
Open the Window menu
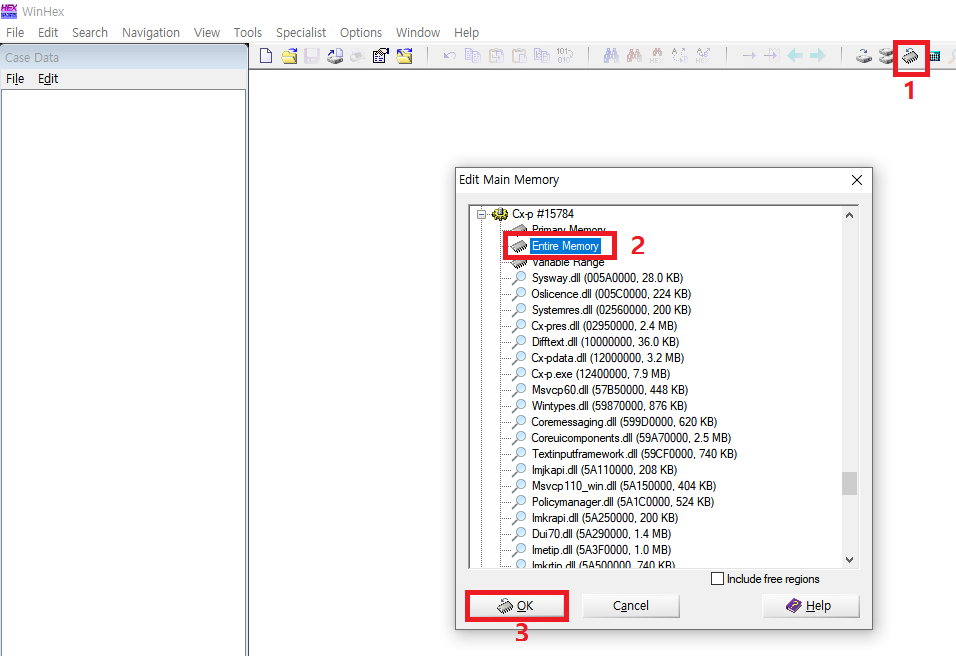pyautogui.click(x=418, y=32)
